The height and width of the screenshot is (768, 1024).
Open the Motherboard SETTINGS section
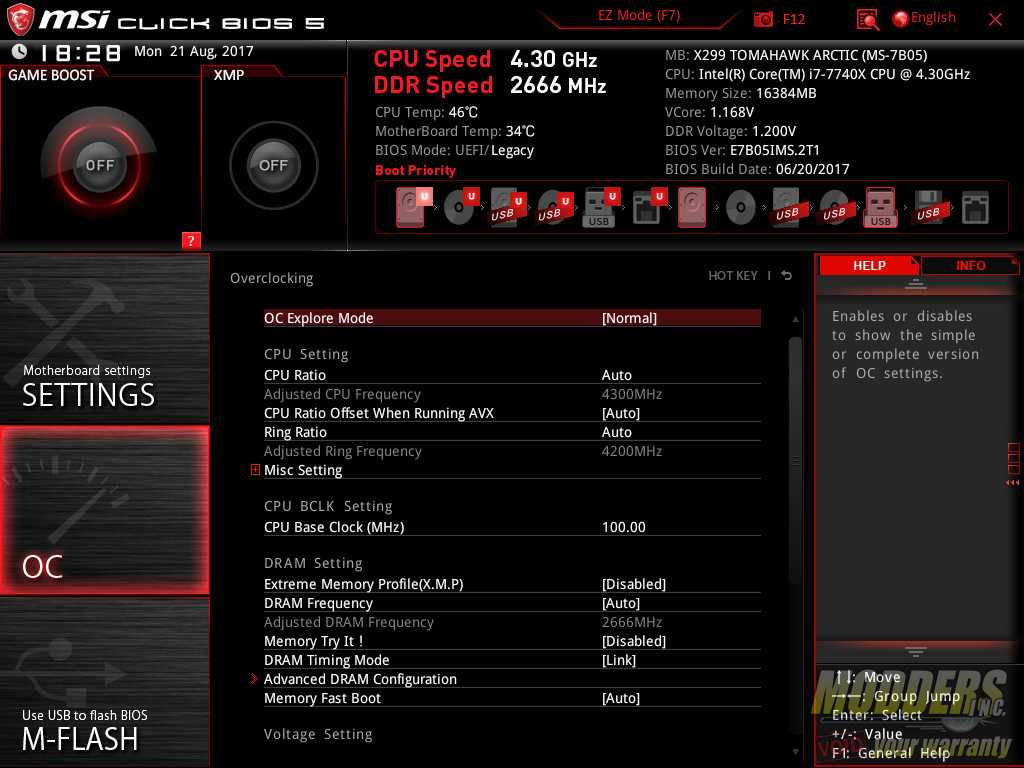(104, 338)
